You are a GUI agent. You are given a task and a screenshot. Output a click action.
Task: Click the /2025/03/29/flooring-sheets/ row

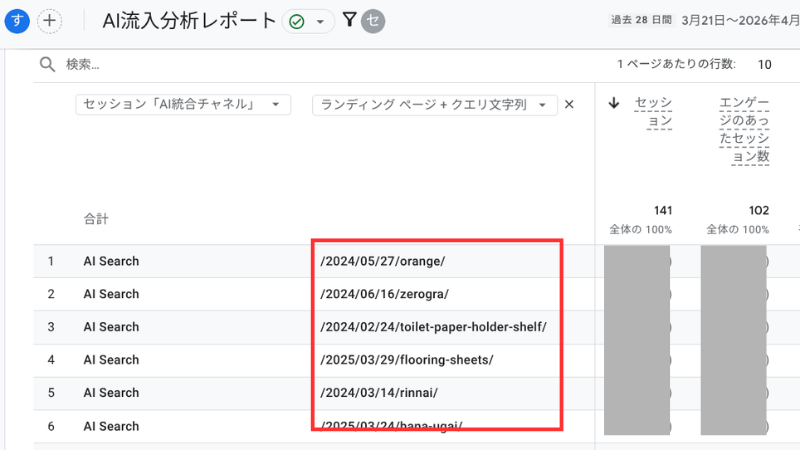click(x=407, y=359)
